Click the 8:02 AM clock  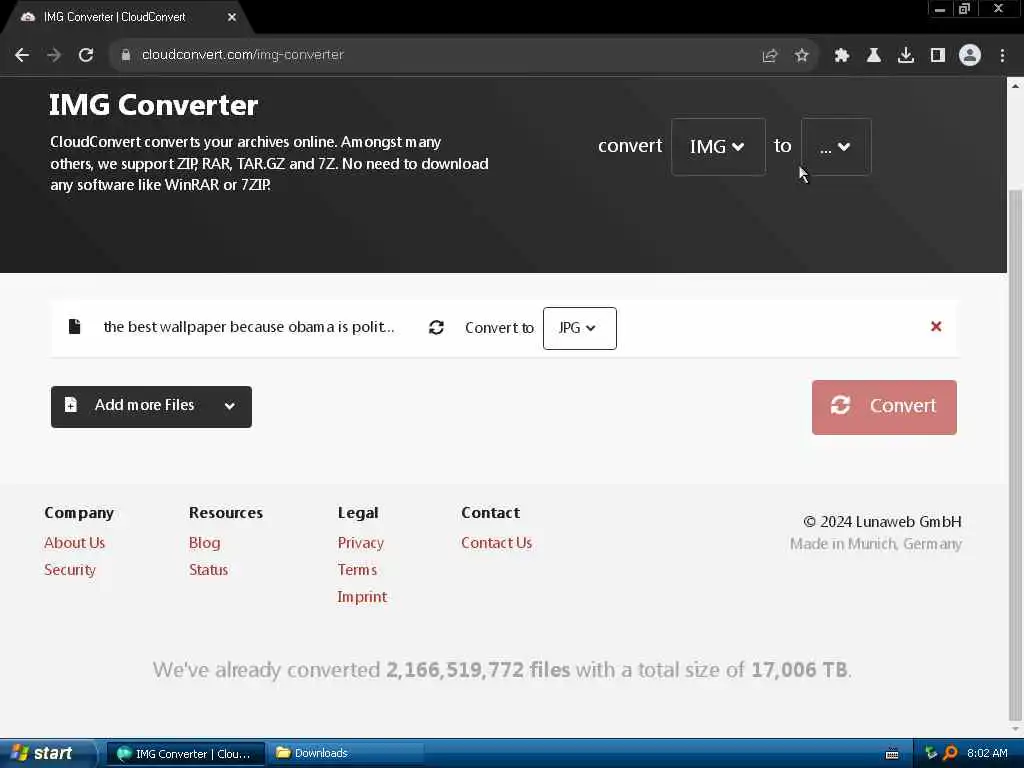pos(987,753)
